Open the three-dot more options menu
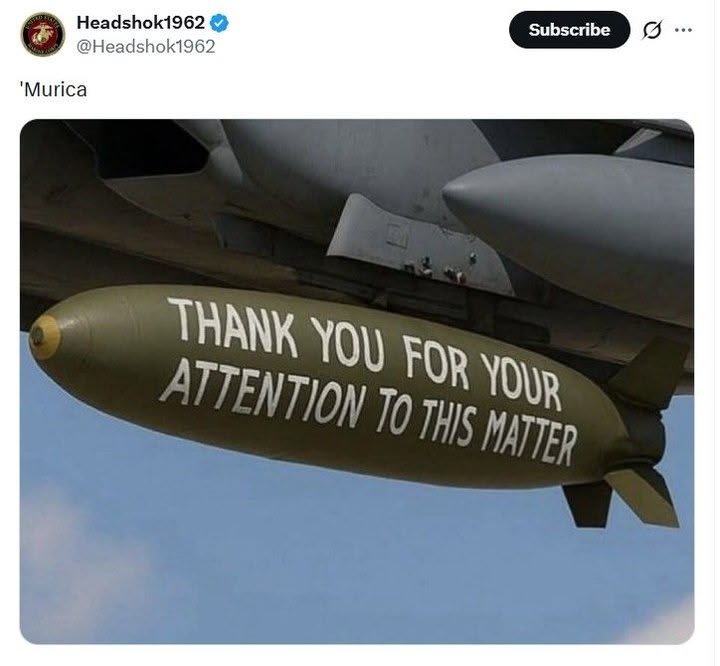This screenshot has height=666, width=720. click(683, 30)
